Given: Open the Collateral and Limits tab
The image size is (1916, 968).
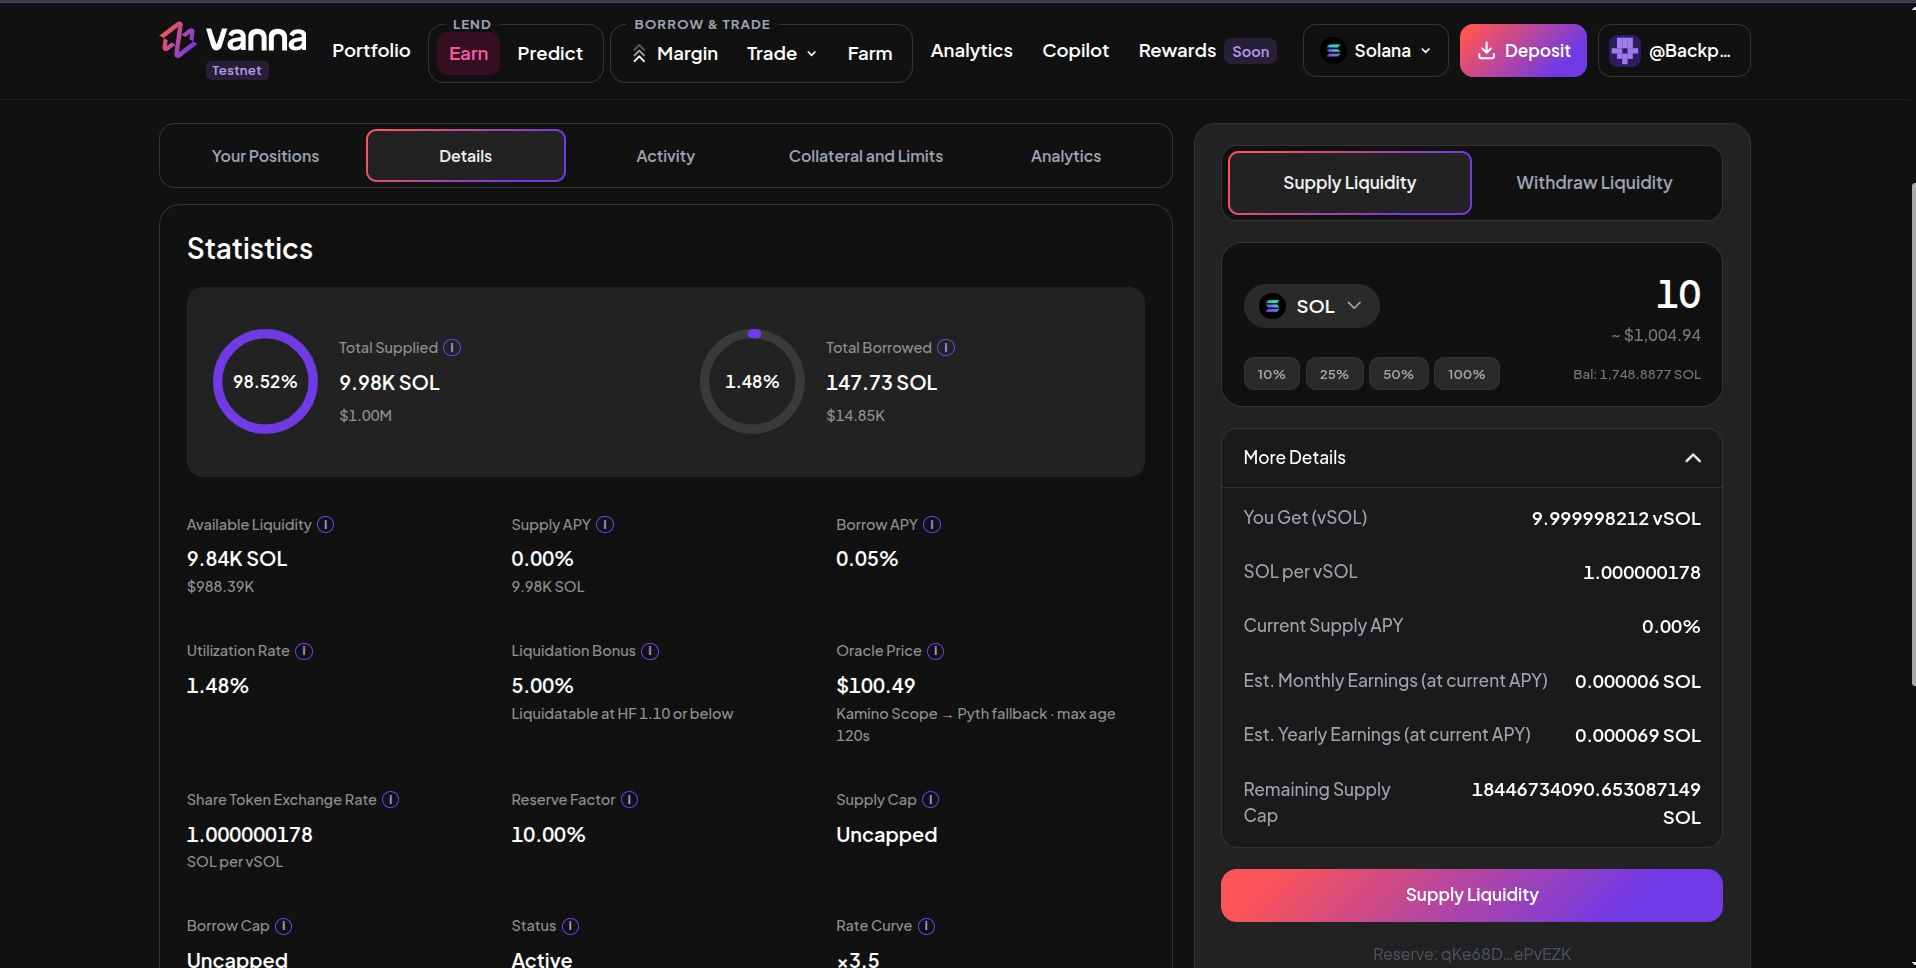Looking at the screenshot, I should click(x=866, y=156).
